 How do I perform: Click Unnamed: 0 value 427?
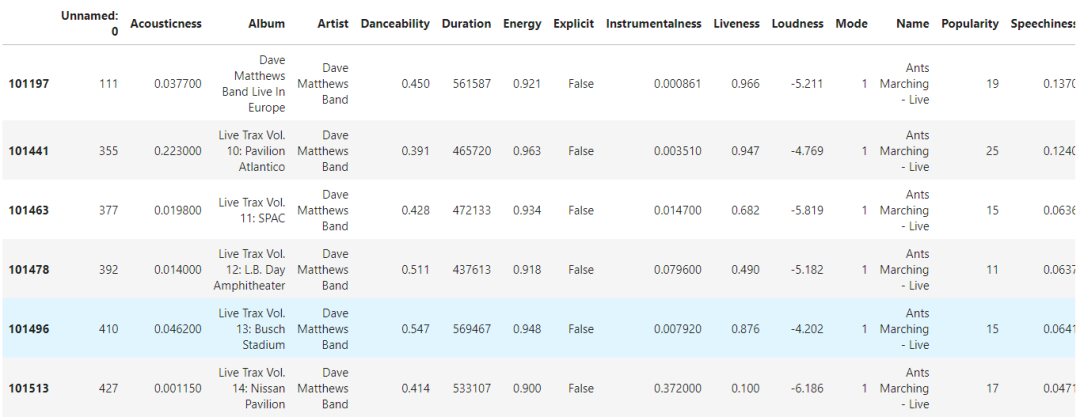click(108, 387)
